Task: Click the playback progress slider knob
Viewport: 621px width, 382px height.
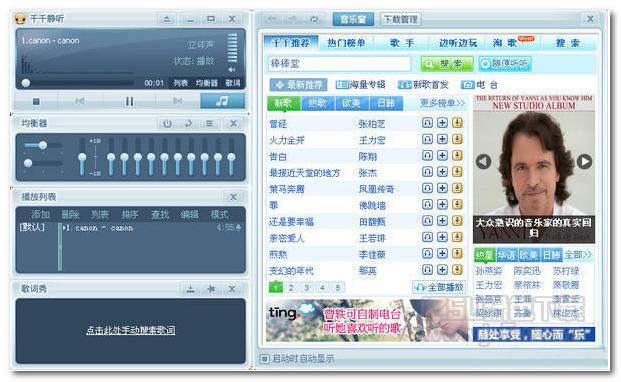Action: tap(26, 83)
